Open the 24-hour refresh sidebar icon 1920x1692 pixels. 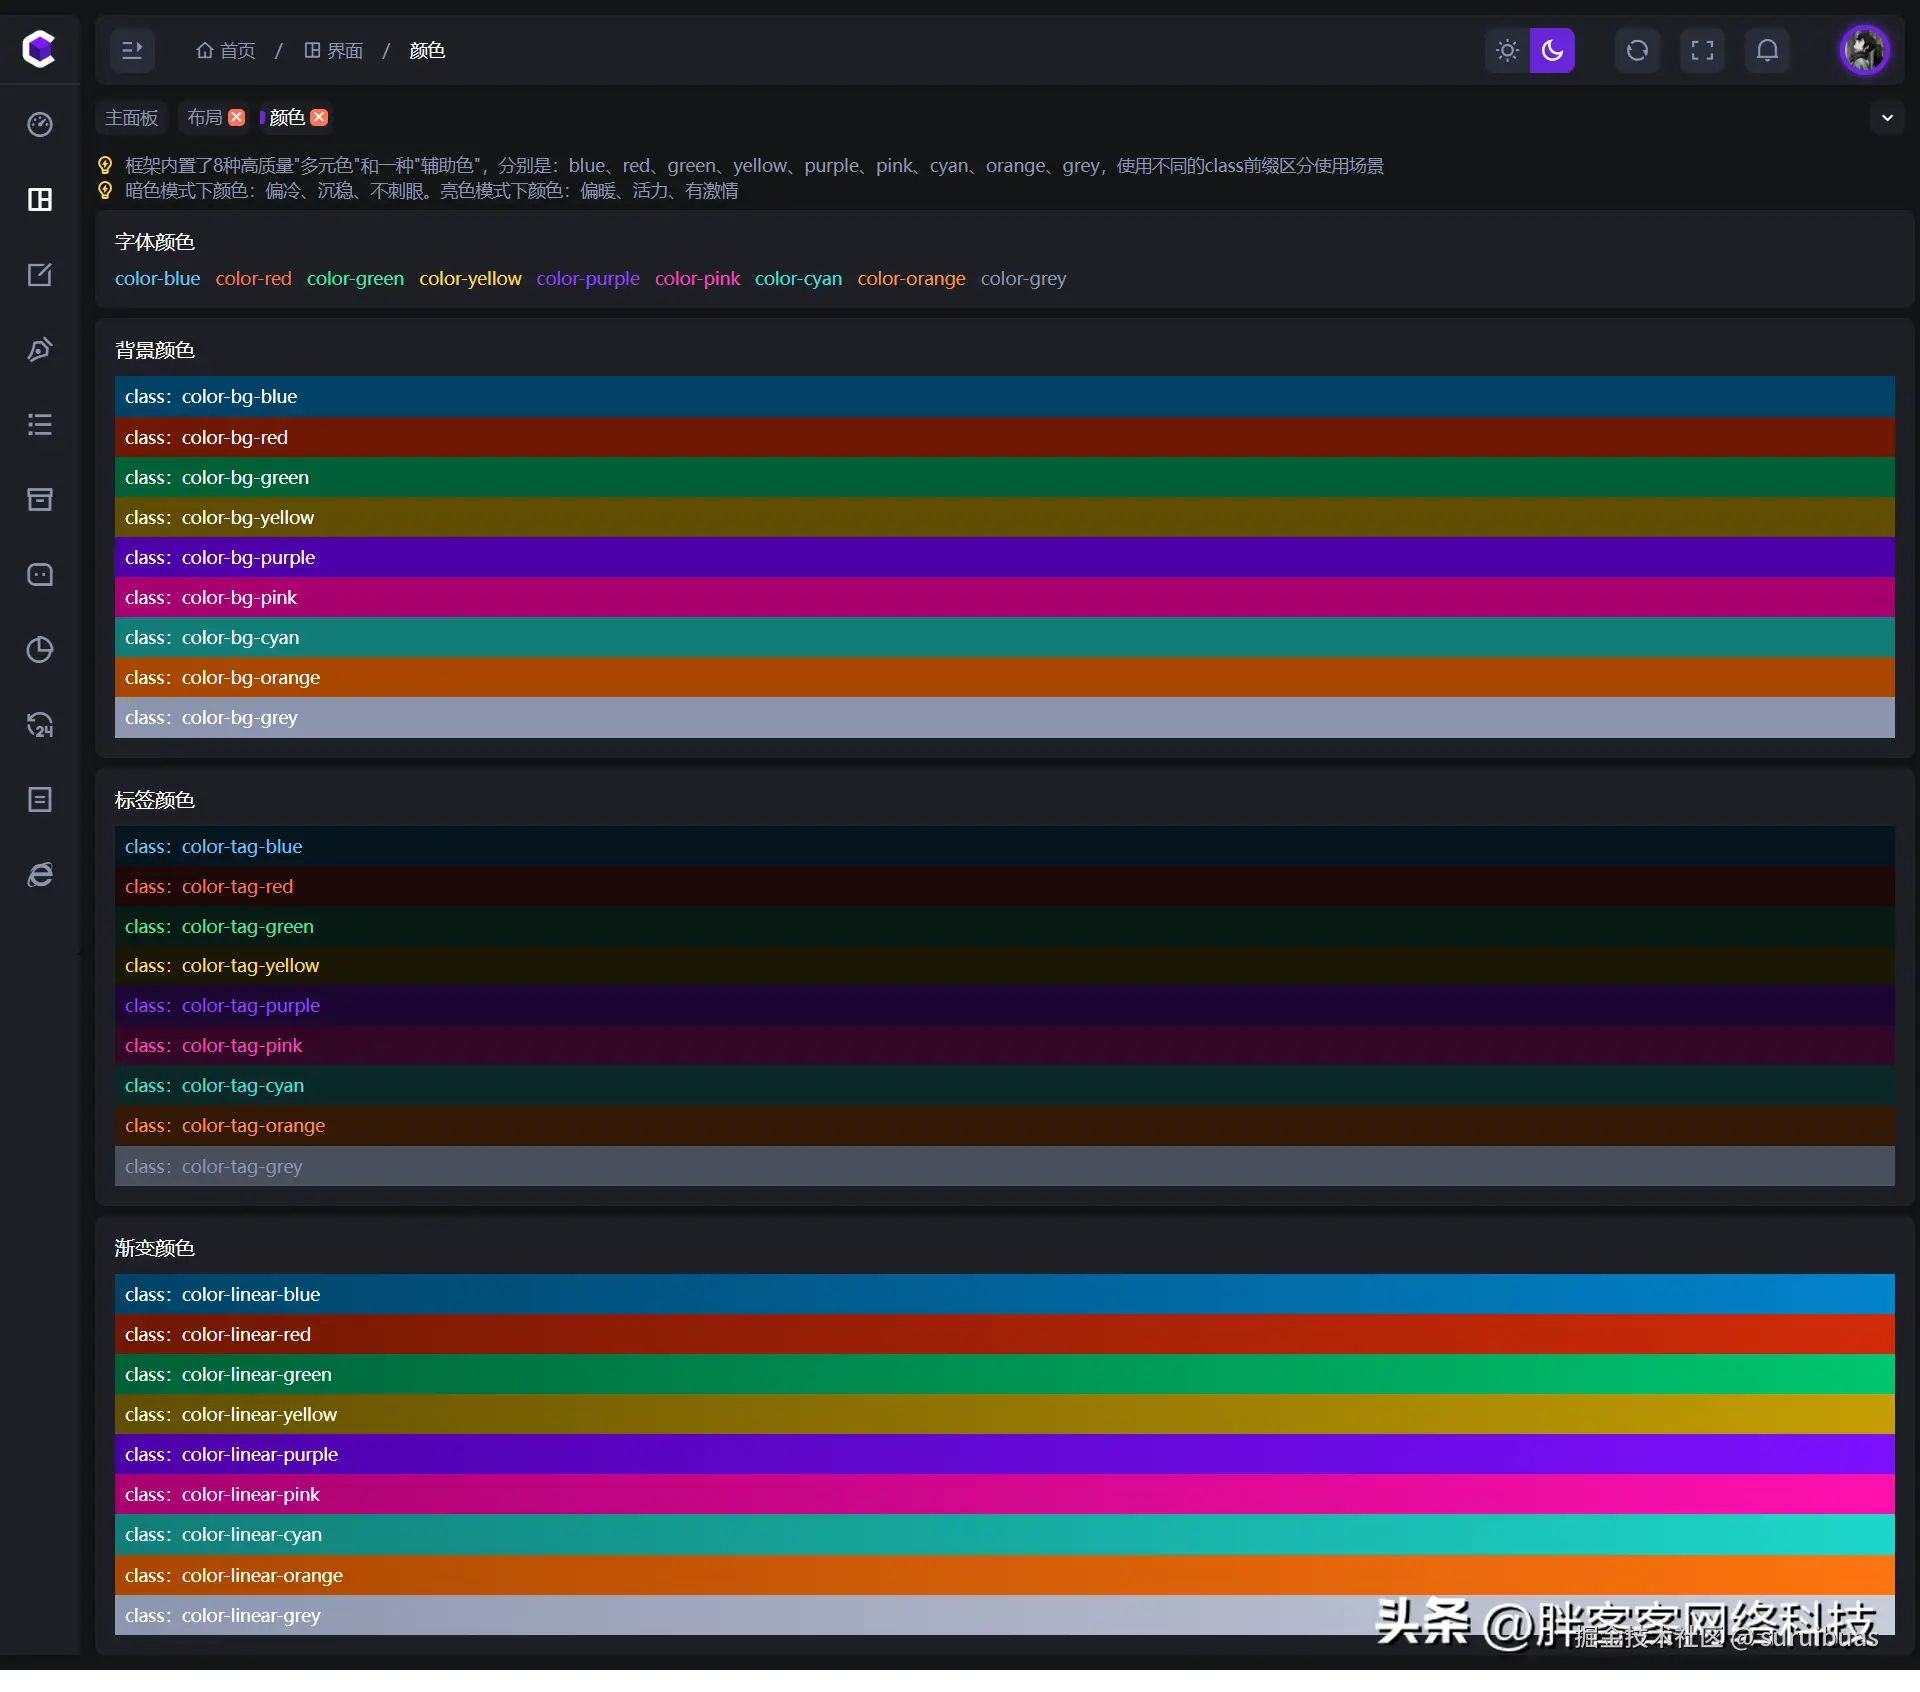[40, 725]
